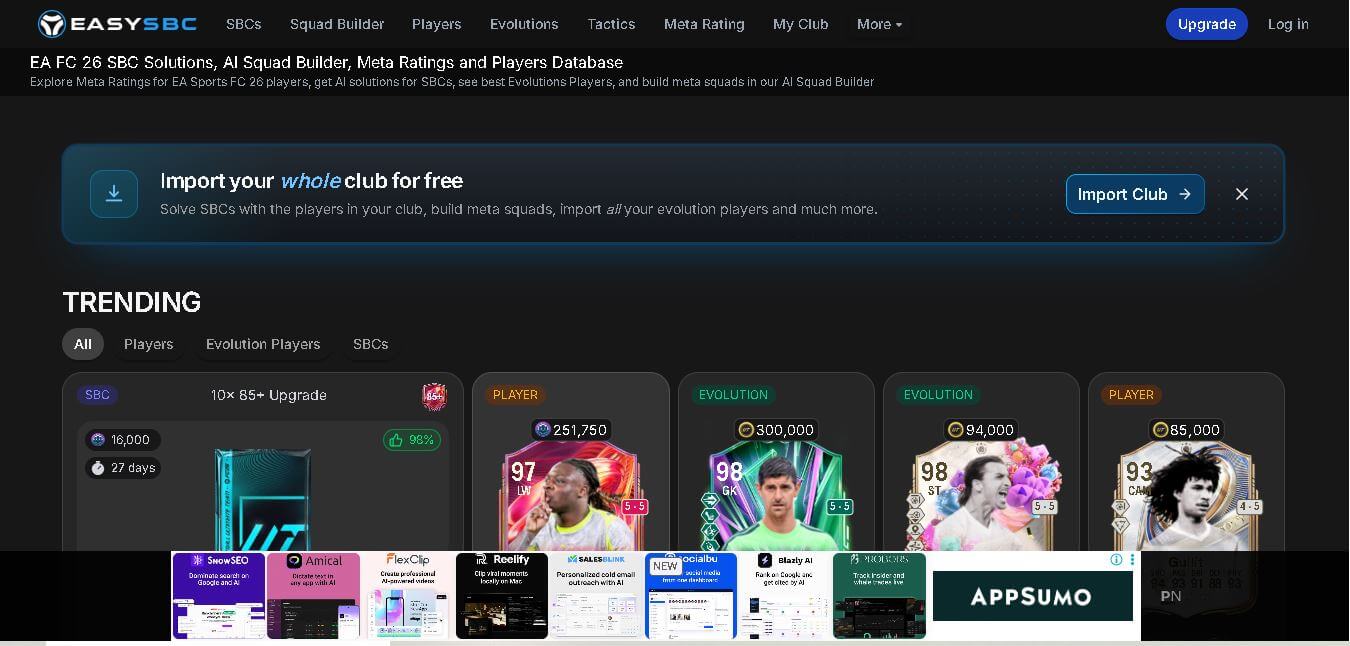Open the 10× 85+ Upgrade SBC title
1350x646 pixels.
click(269, 395)
